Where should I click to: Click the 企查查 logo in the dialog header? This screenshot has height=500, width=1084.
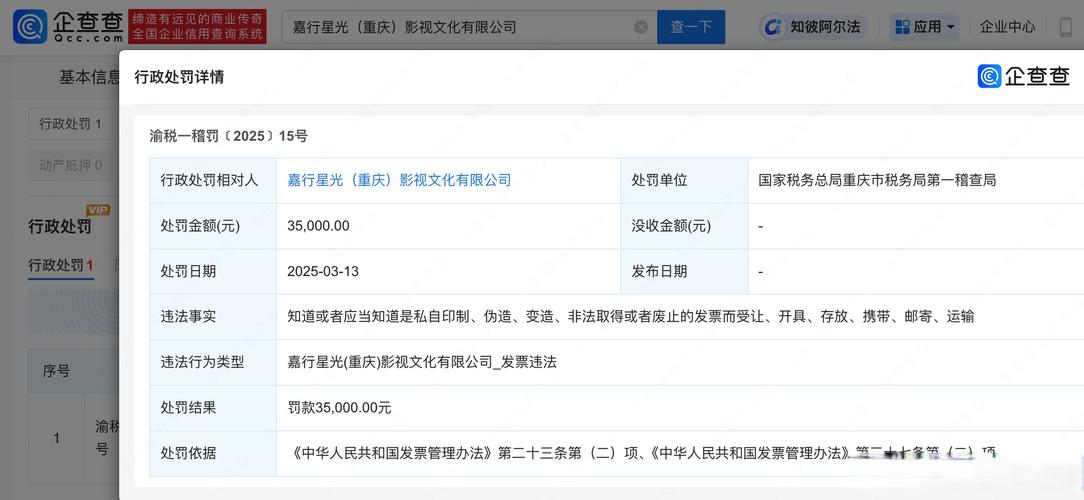1024,76
